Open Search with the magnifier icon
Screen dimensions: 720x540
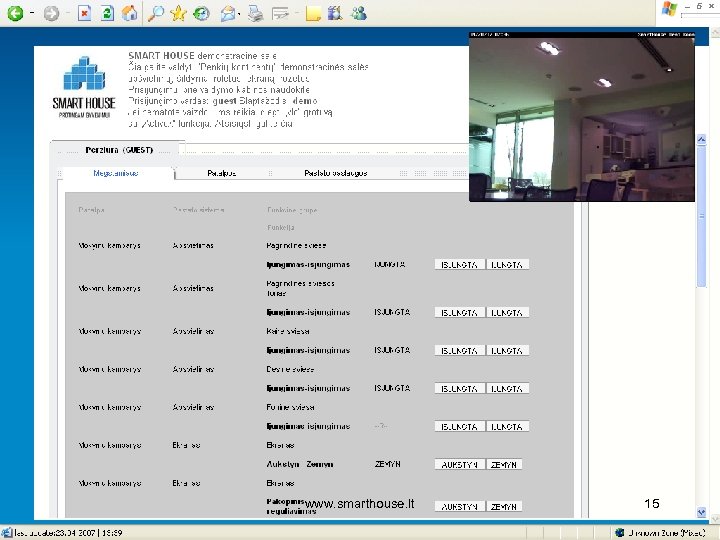[156, 13]
